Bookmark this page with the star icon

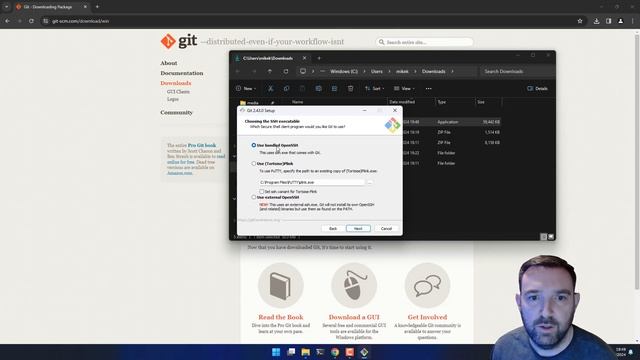(x=580, y=21)
